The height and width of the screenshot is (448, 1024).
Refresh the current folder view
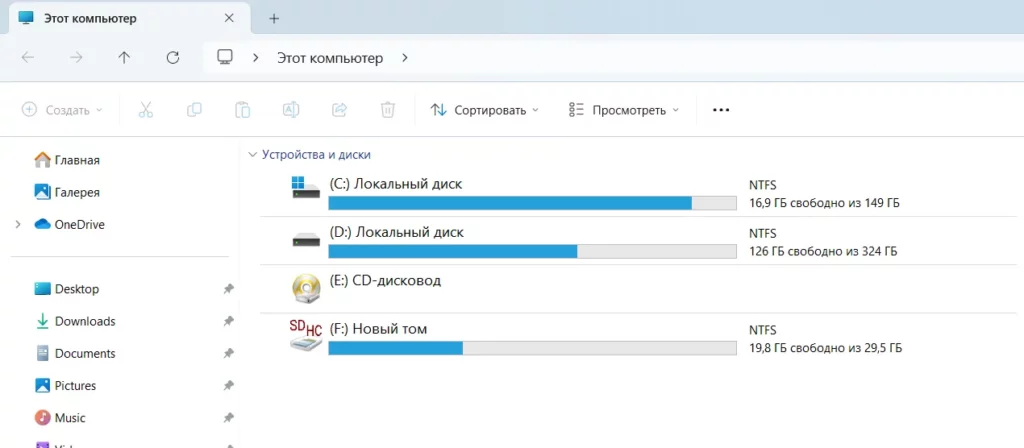click(x=172, y=57)
